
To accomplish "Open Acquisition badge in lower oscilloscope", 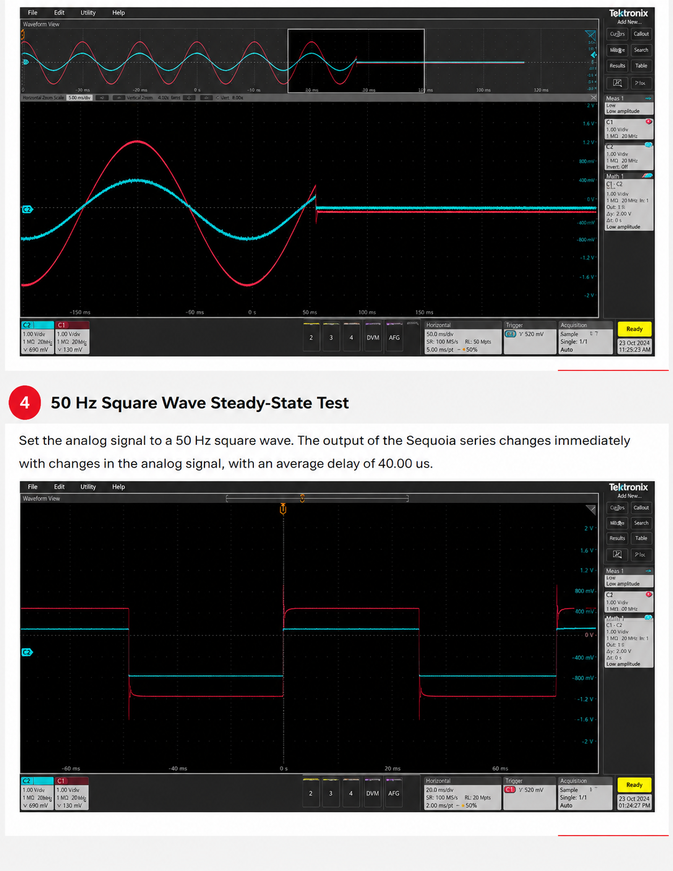I will 585,793.
